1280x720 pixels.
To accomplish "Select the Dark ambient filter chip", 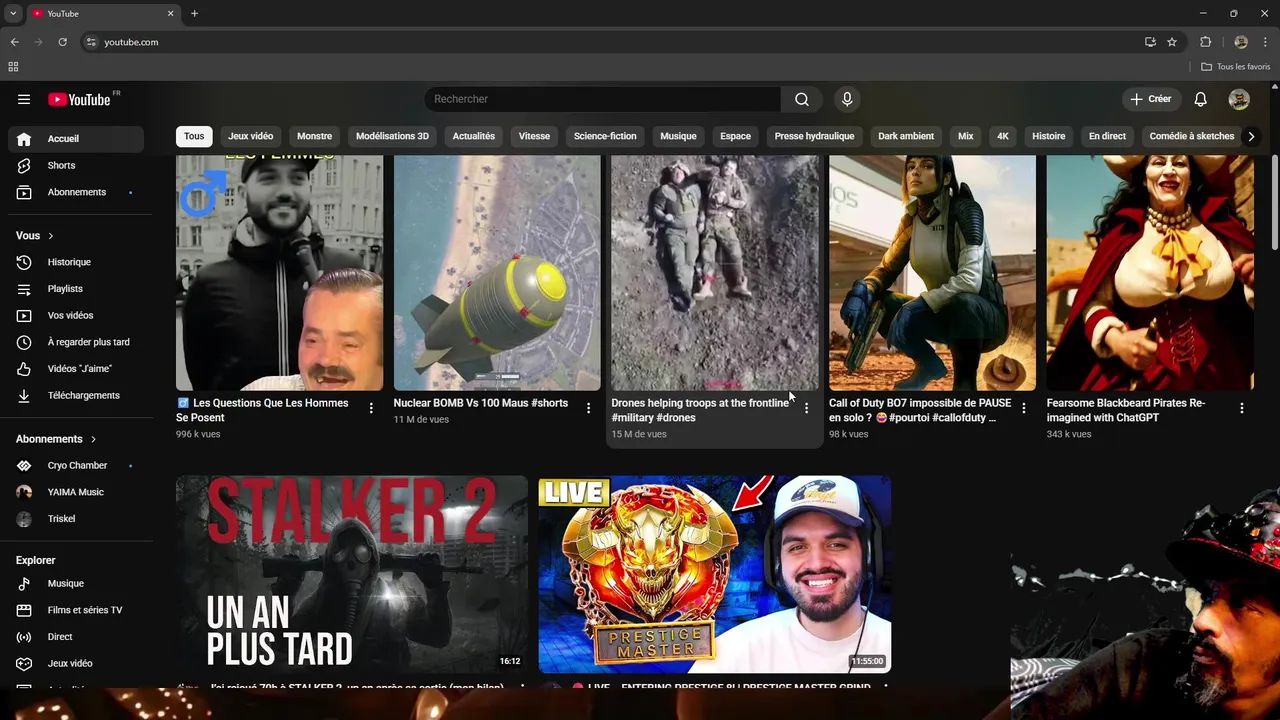I will 906,136.
